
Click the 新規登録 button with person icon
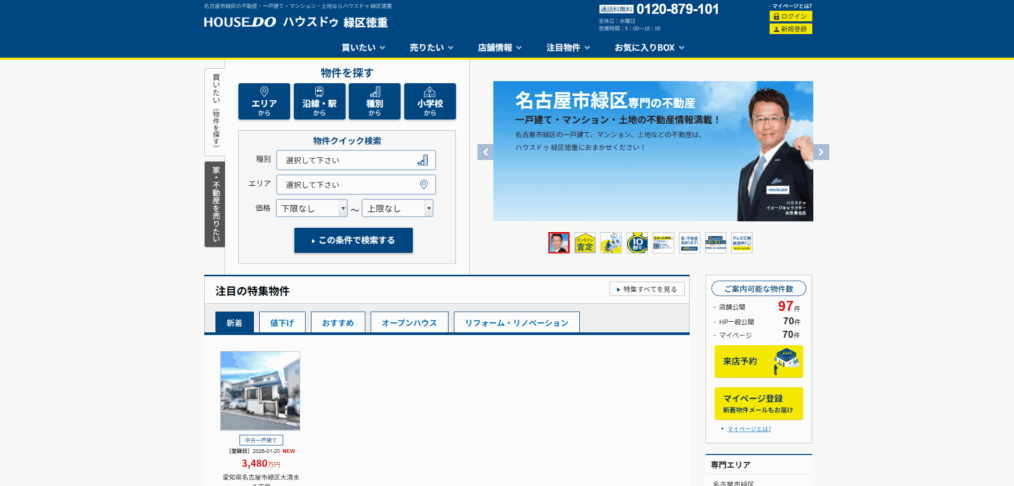(x=790, y=29)
